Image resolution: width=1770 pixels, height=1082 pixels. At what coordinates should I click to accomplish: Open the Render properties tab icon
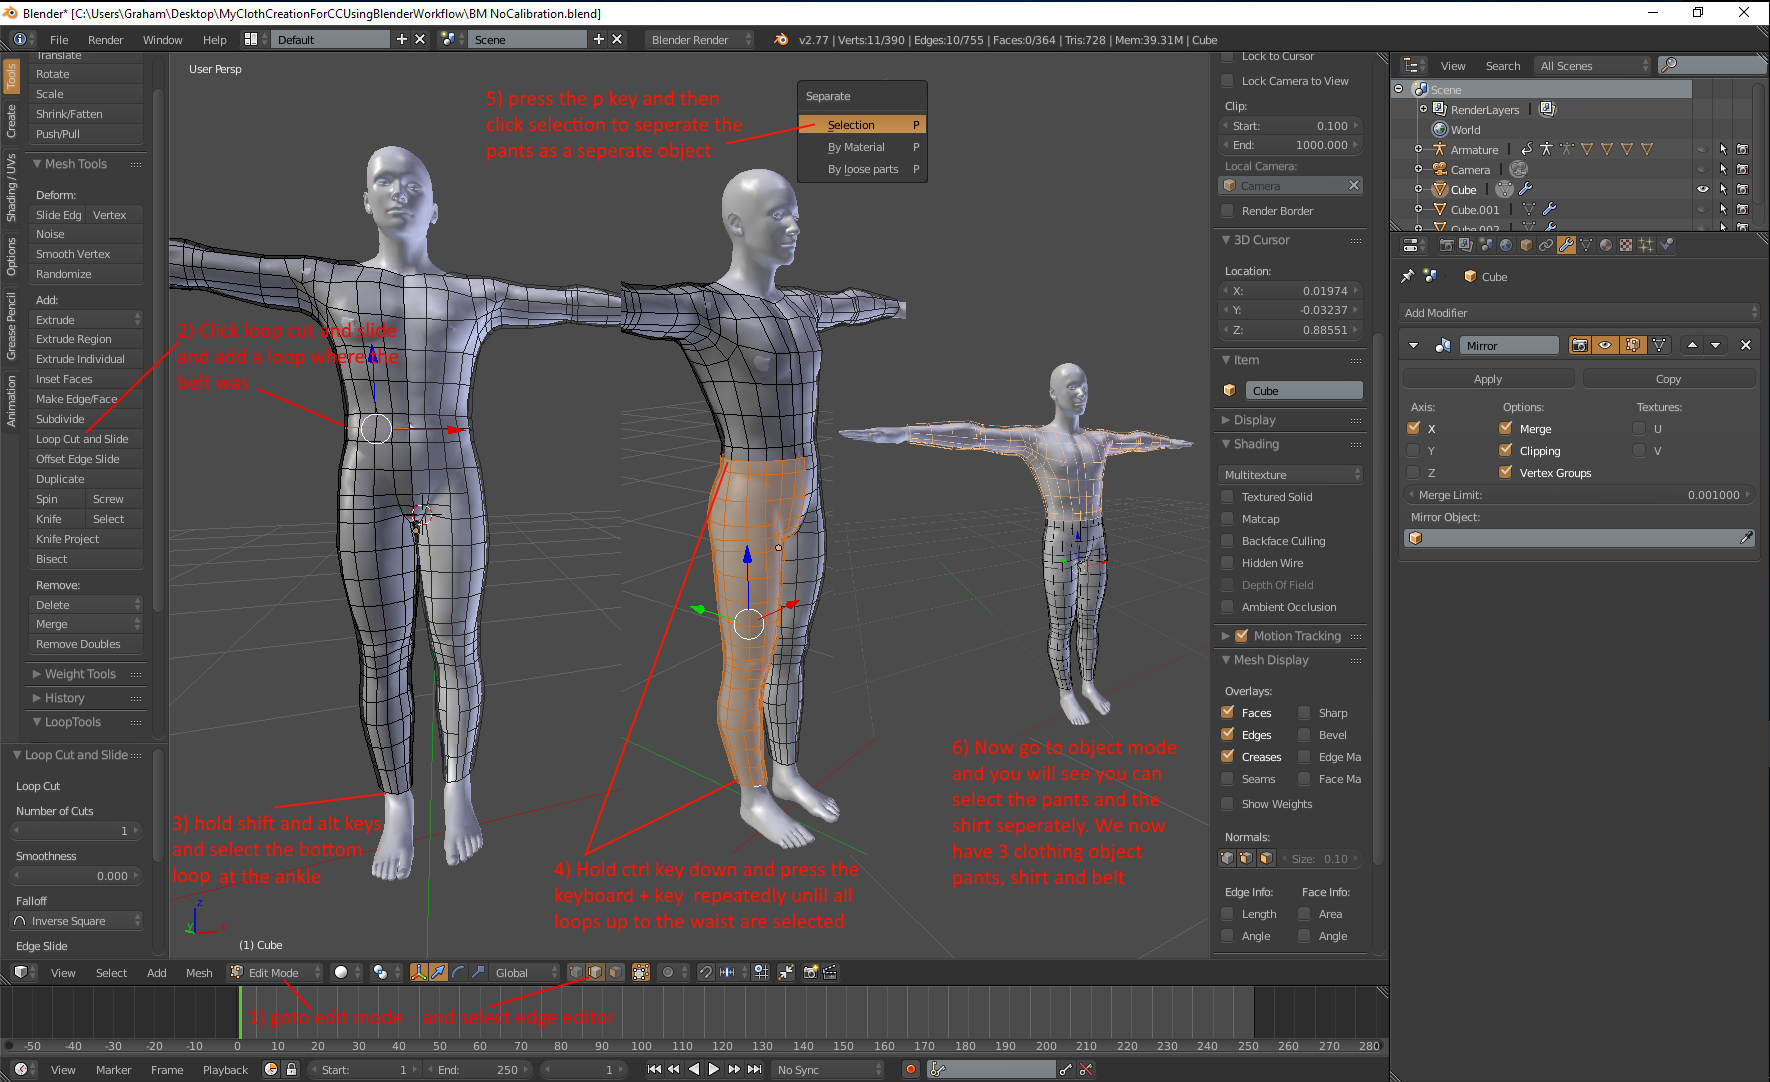point(1447,245)
